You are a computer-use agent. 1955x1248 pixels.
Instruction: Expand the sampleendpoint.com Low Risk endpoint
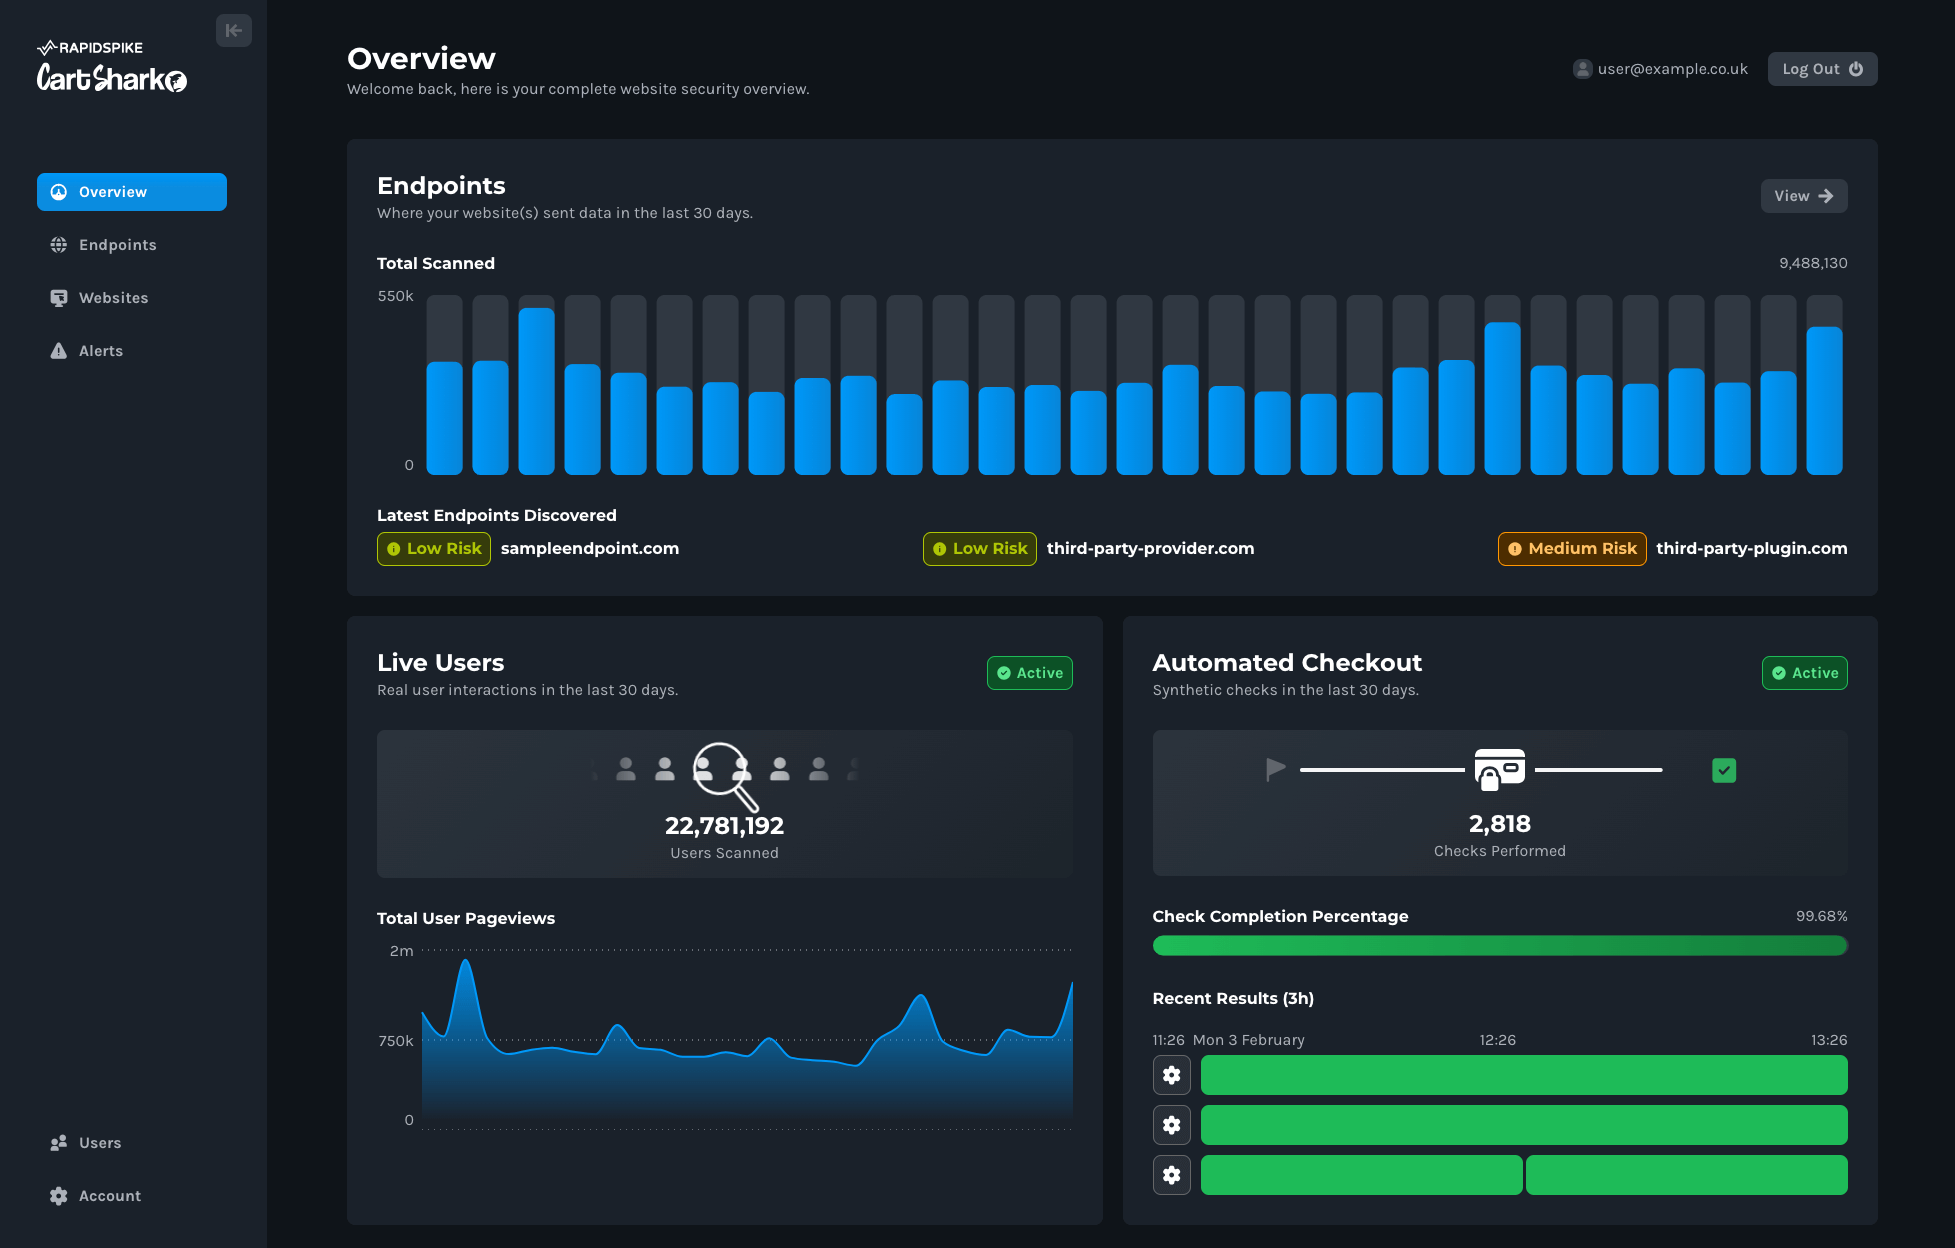(x=526, y=547)
